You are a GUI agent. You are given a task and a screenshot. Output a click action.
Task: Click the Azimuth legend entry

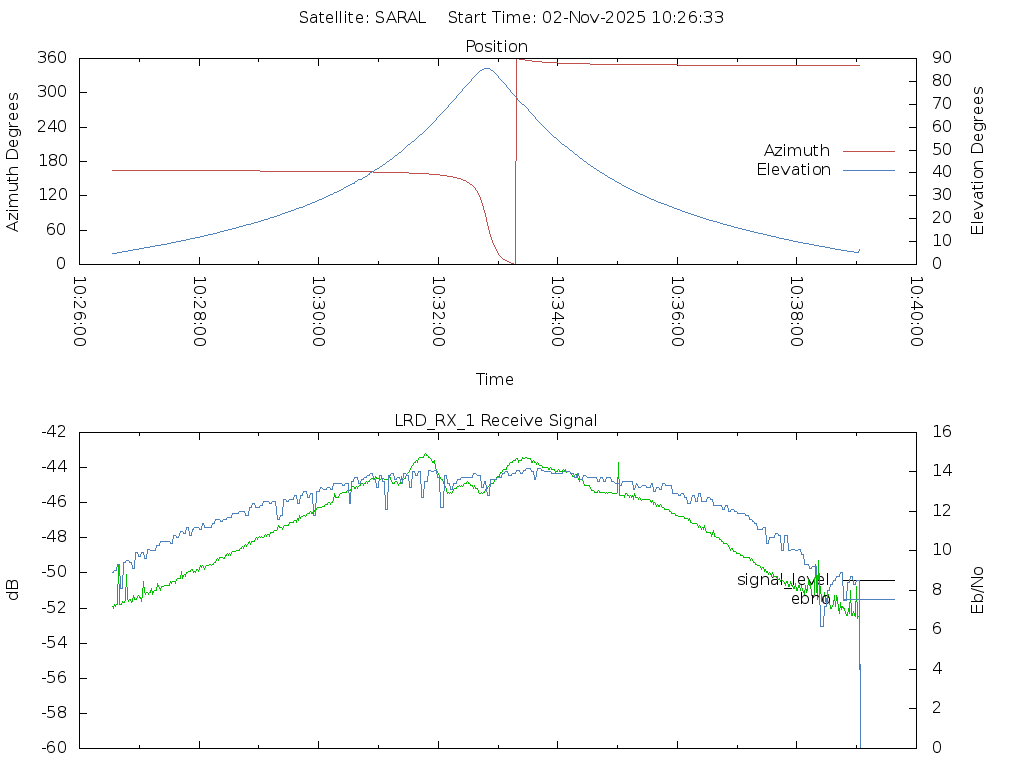(x=796, y=151)
